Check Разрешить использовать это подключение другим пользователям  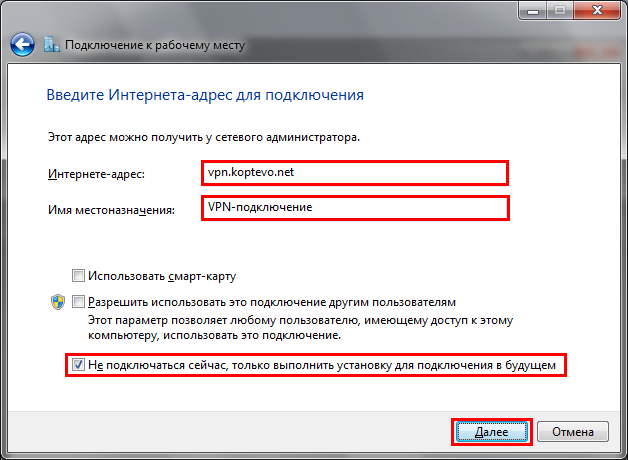coord(78,301)
